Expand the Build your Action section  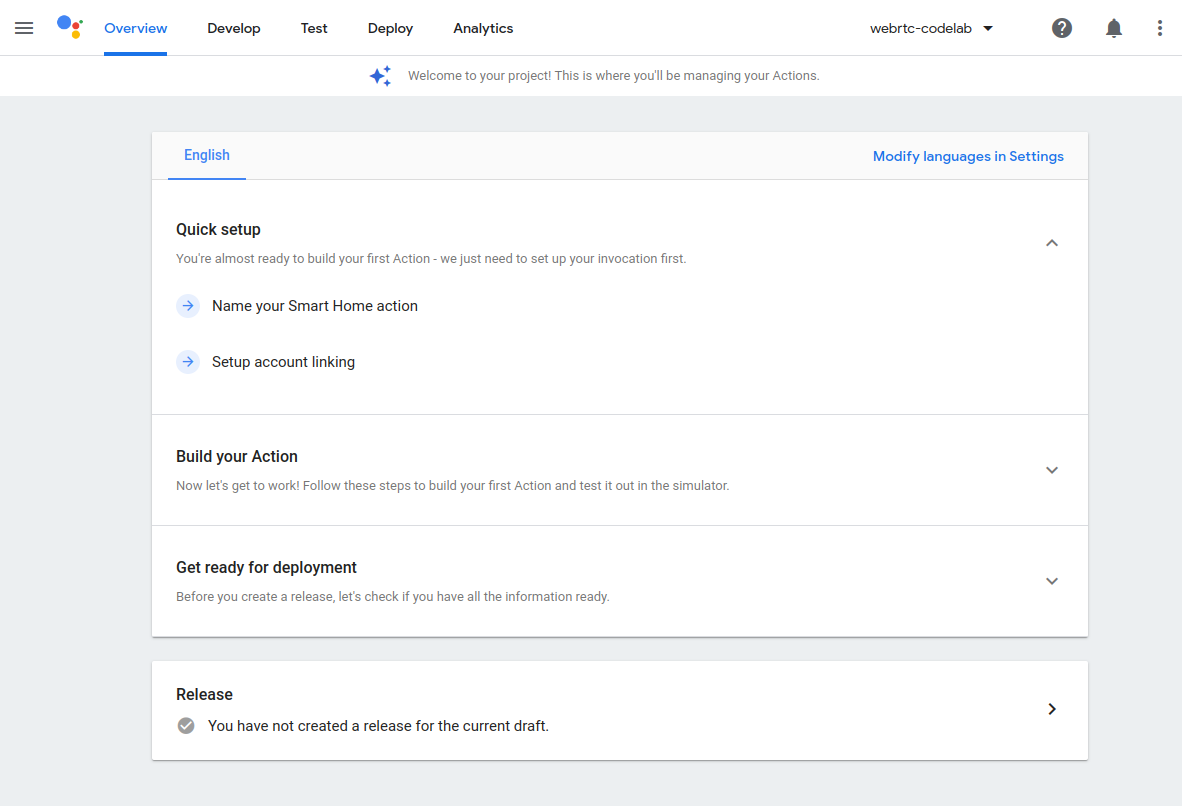pyautogui.click(x=1052, y=469)
